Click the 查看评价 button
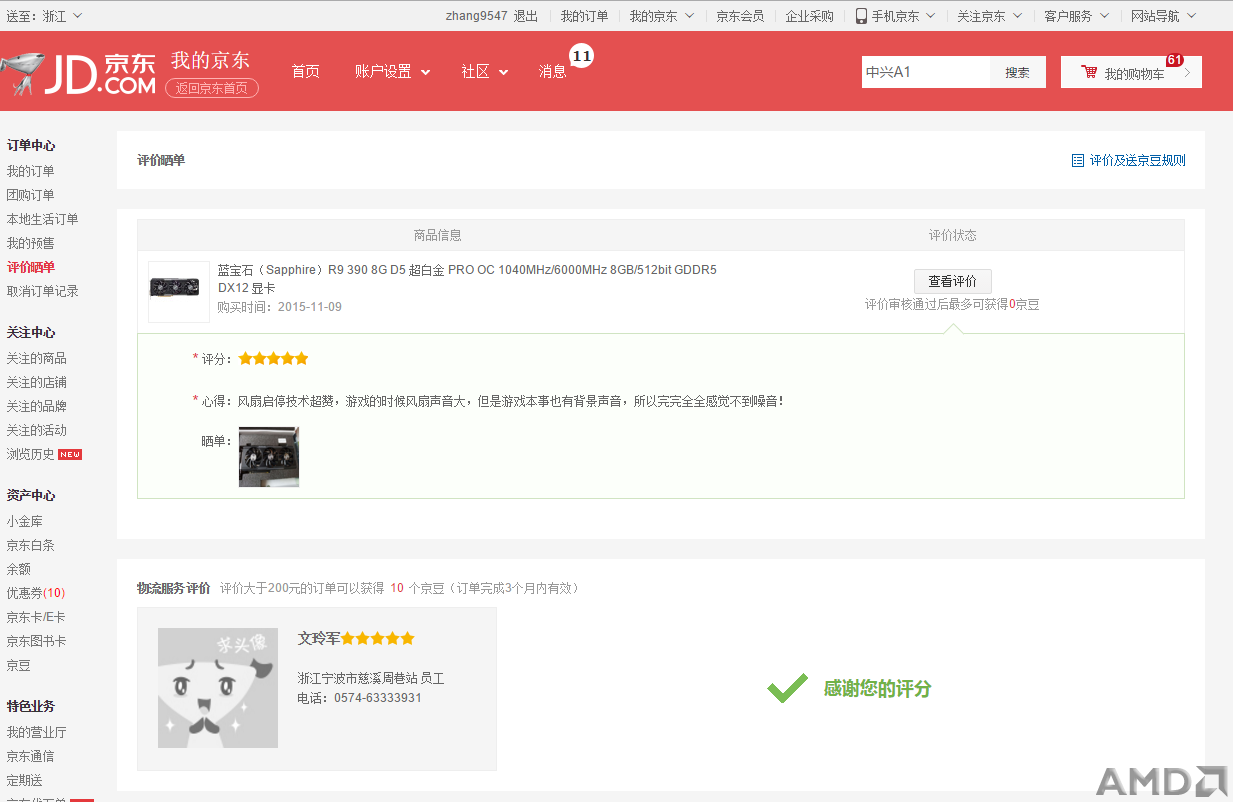 point(952,281)
